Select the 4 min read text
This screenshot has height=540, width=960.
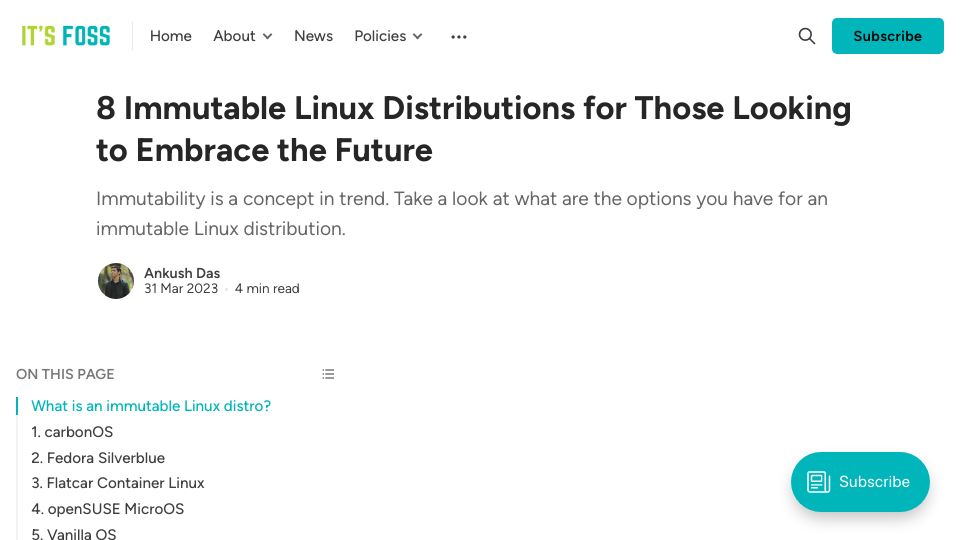[267, 288]
